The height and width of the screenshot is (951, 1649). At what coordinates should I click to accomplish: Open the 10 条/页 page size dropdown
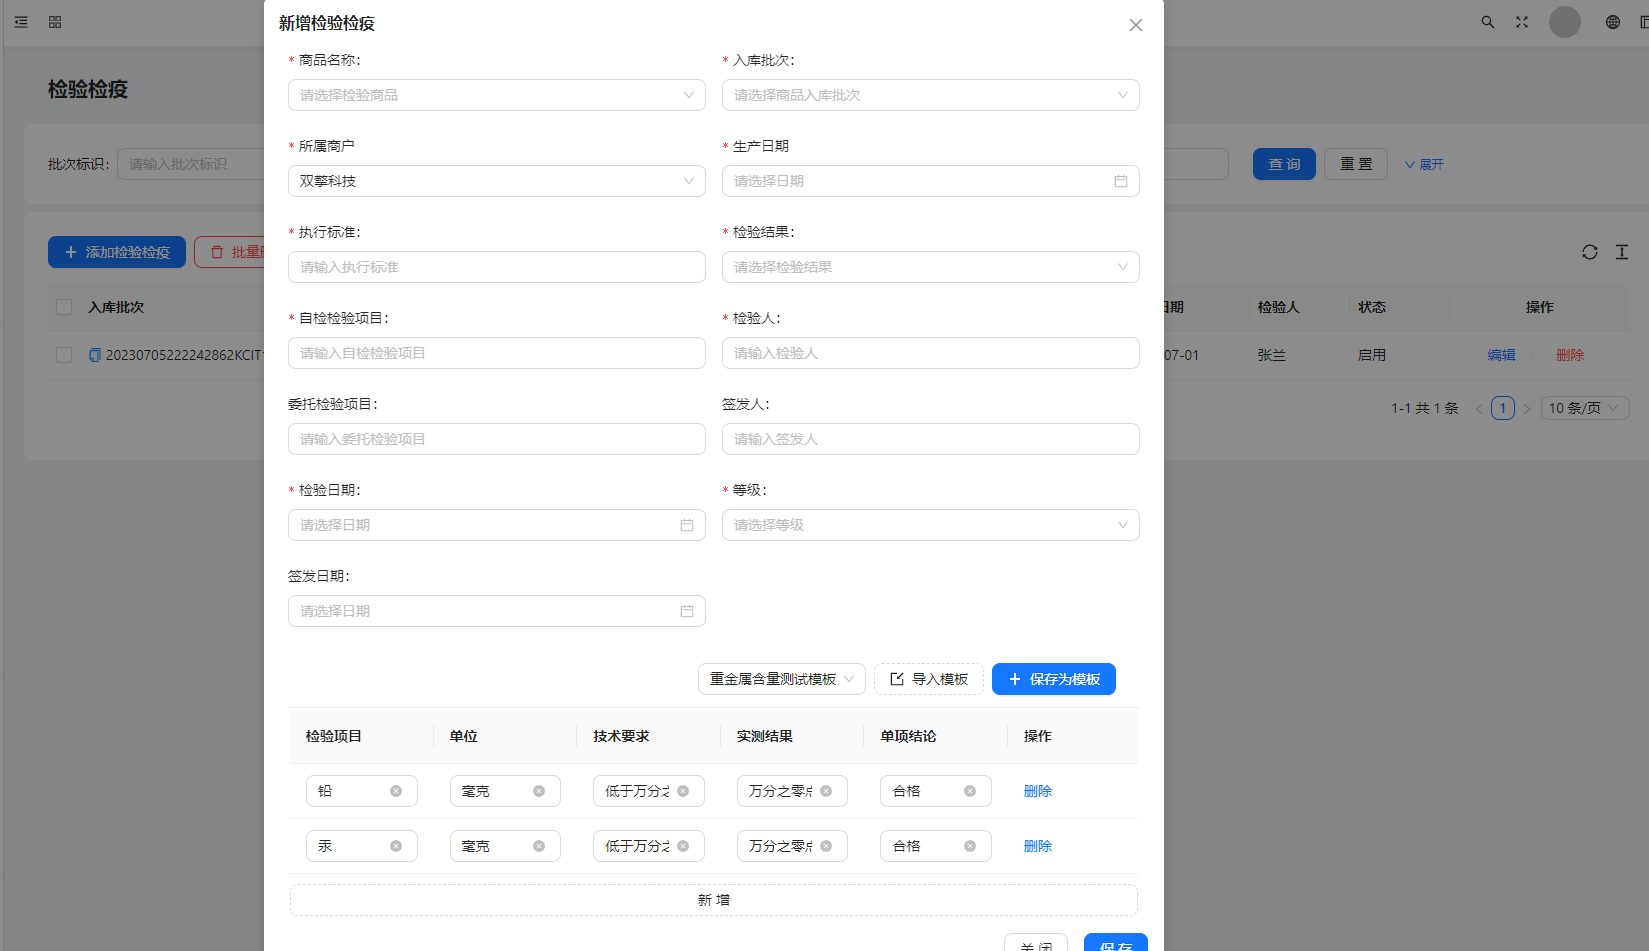click(1585, 408)
